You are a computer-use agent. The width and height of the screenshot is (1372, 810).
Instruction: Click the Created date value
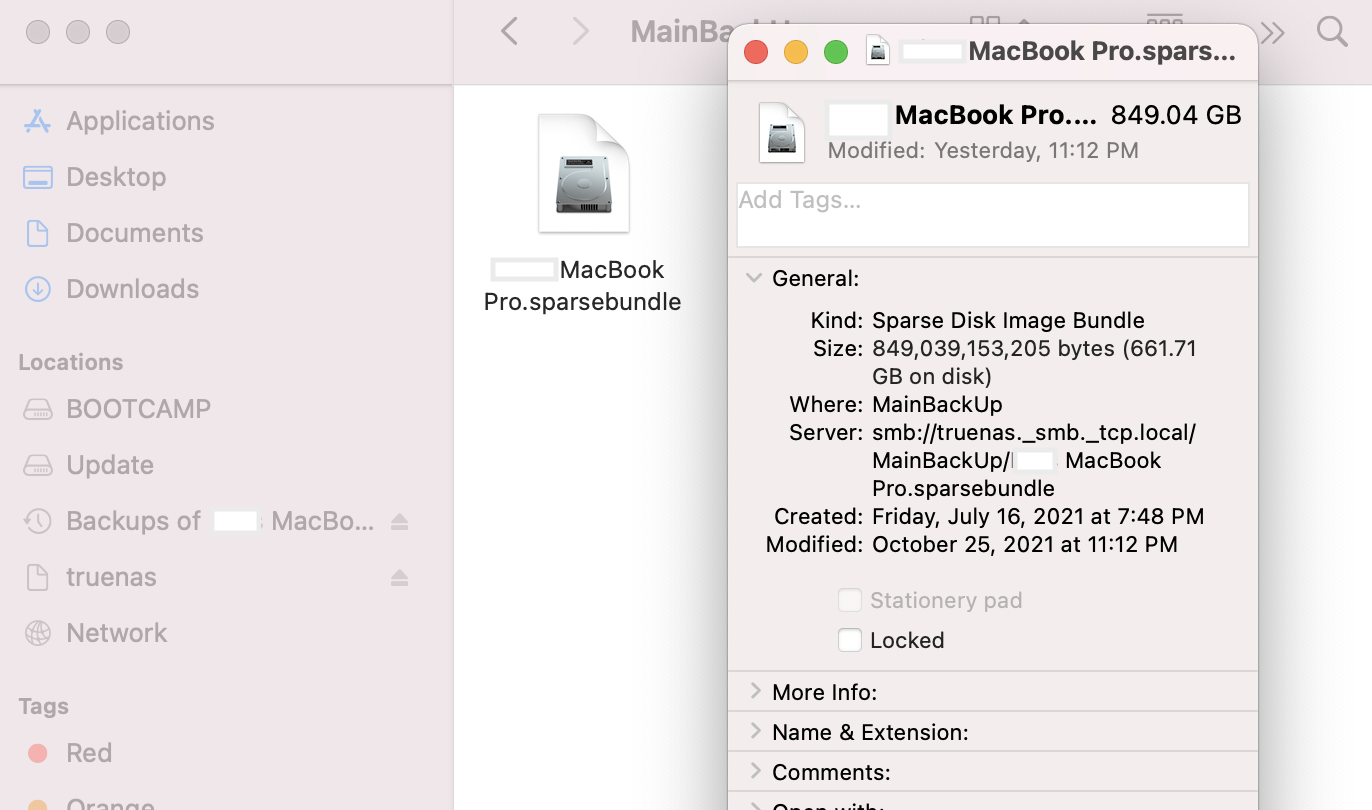(x=1038, y=517)
